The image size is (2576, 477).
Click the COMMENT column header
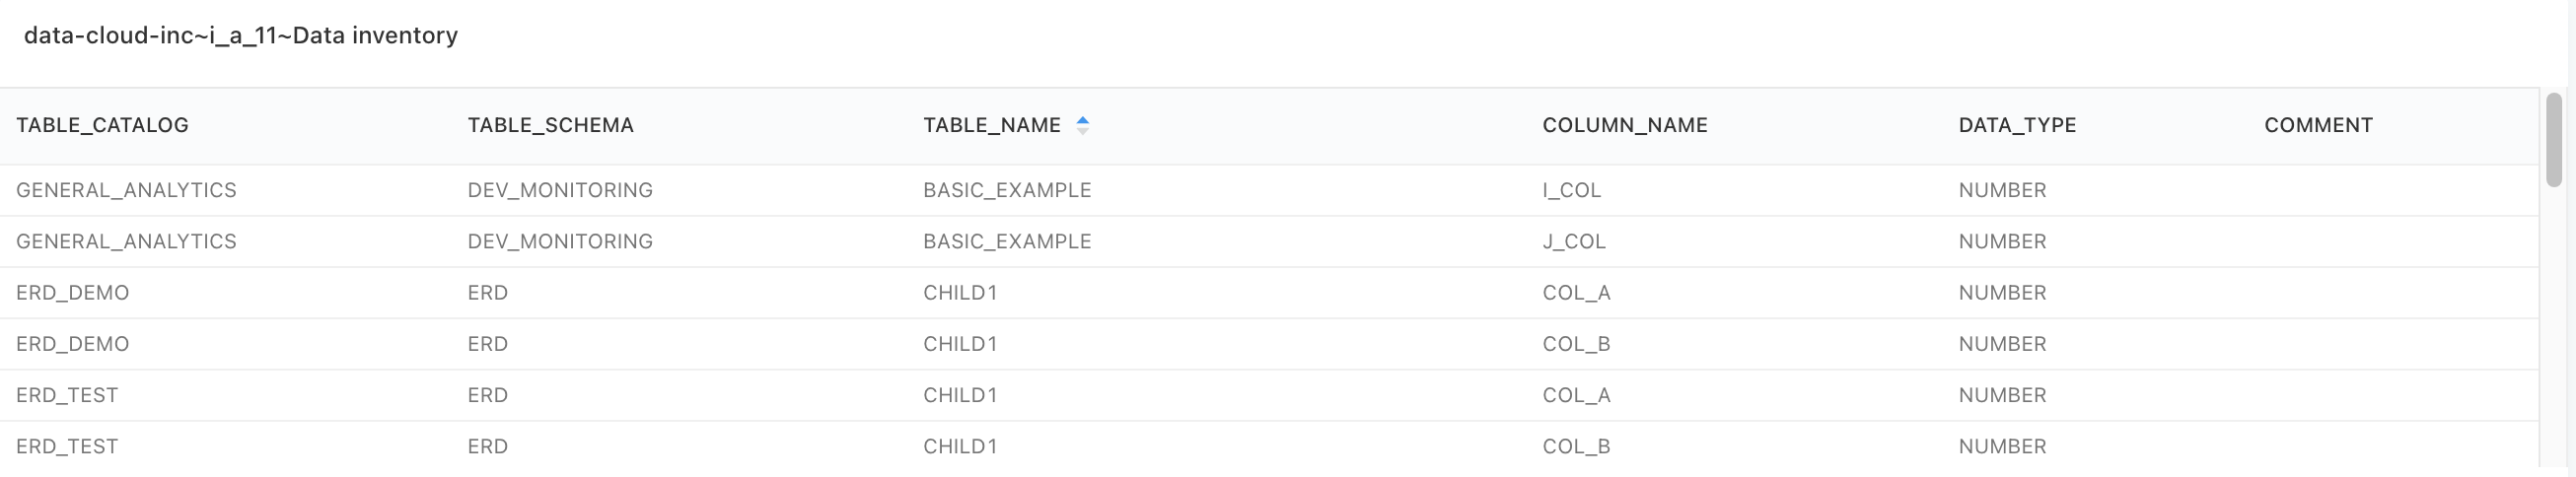point(2318,125)
